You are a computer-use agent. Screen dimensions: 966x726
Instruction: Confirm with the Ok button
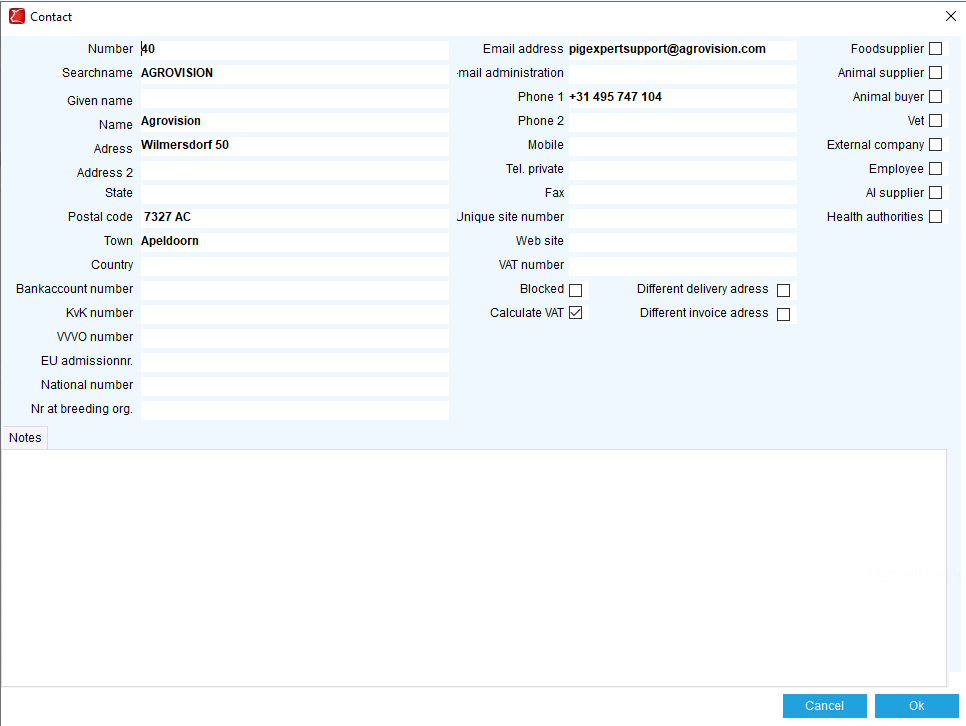click(x=916, y=706)
